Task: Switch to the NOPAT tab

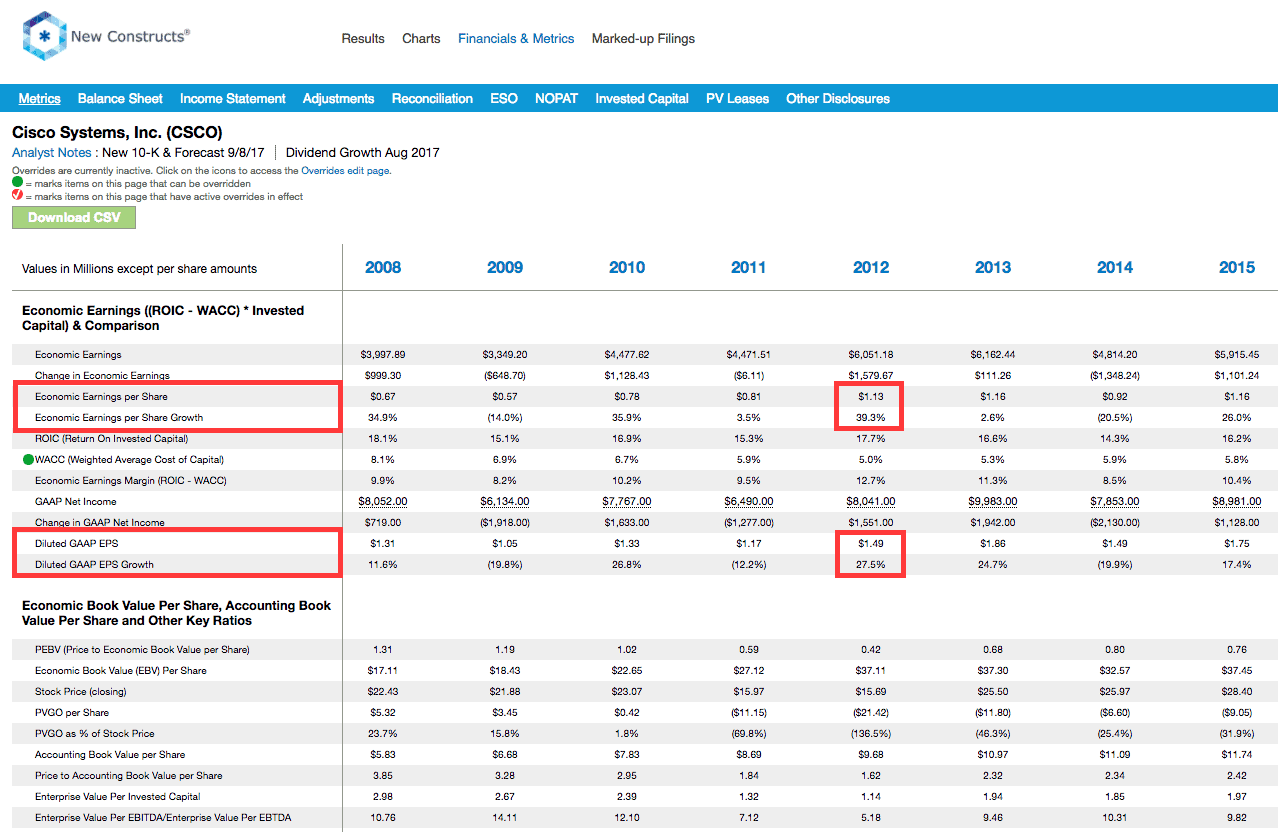Action: tap(556, 98)
